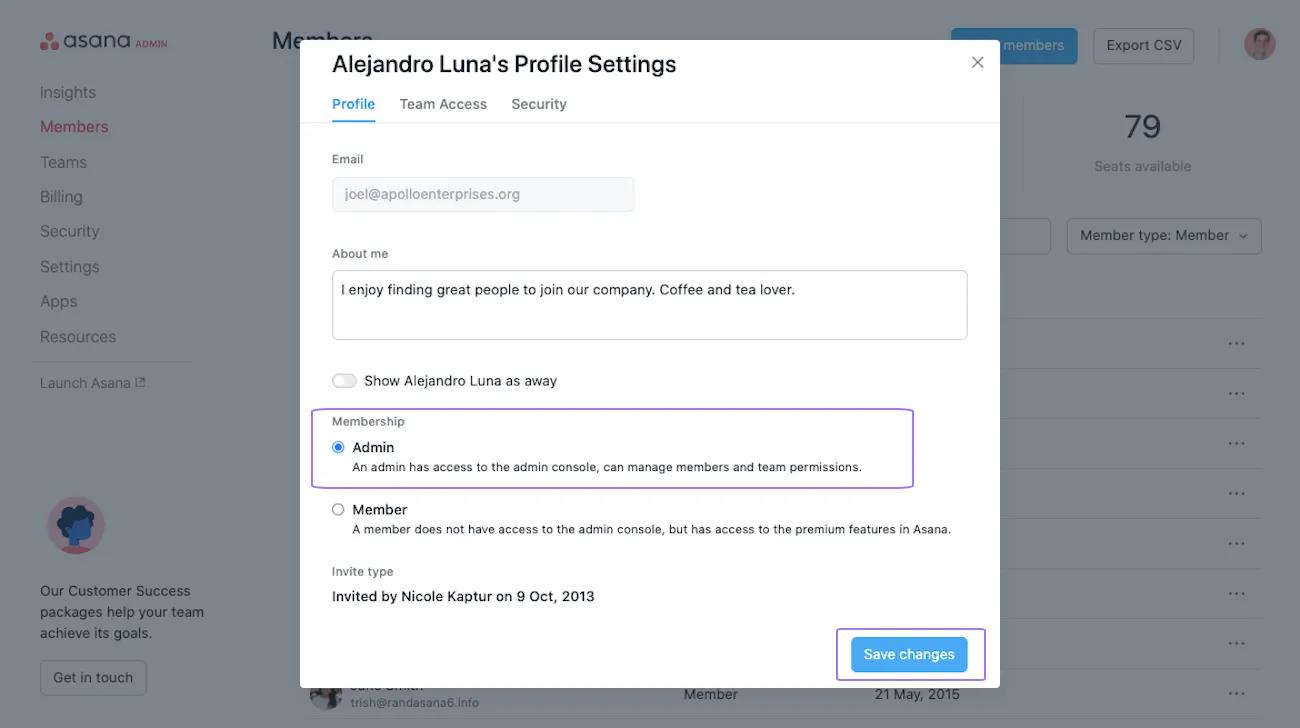Open Insights in the admin sidebar
This screenshot has width=1300, height=728.
click(67, 91)
